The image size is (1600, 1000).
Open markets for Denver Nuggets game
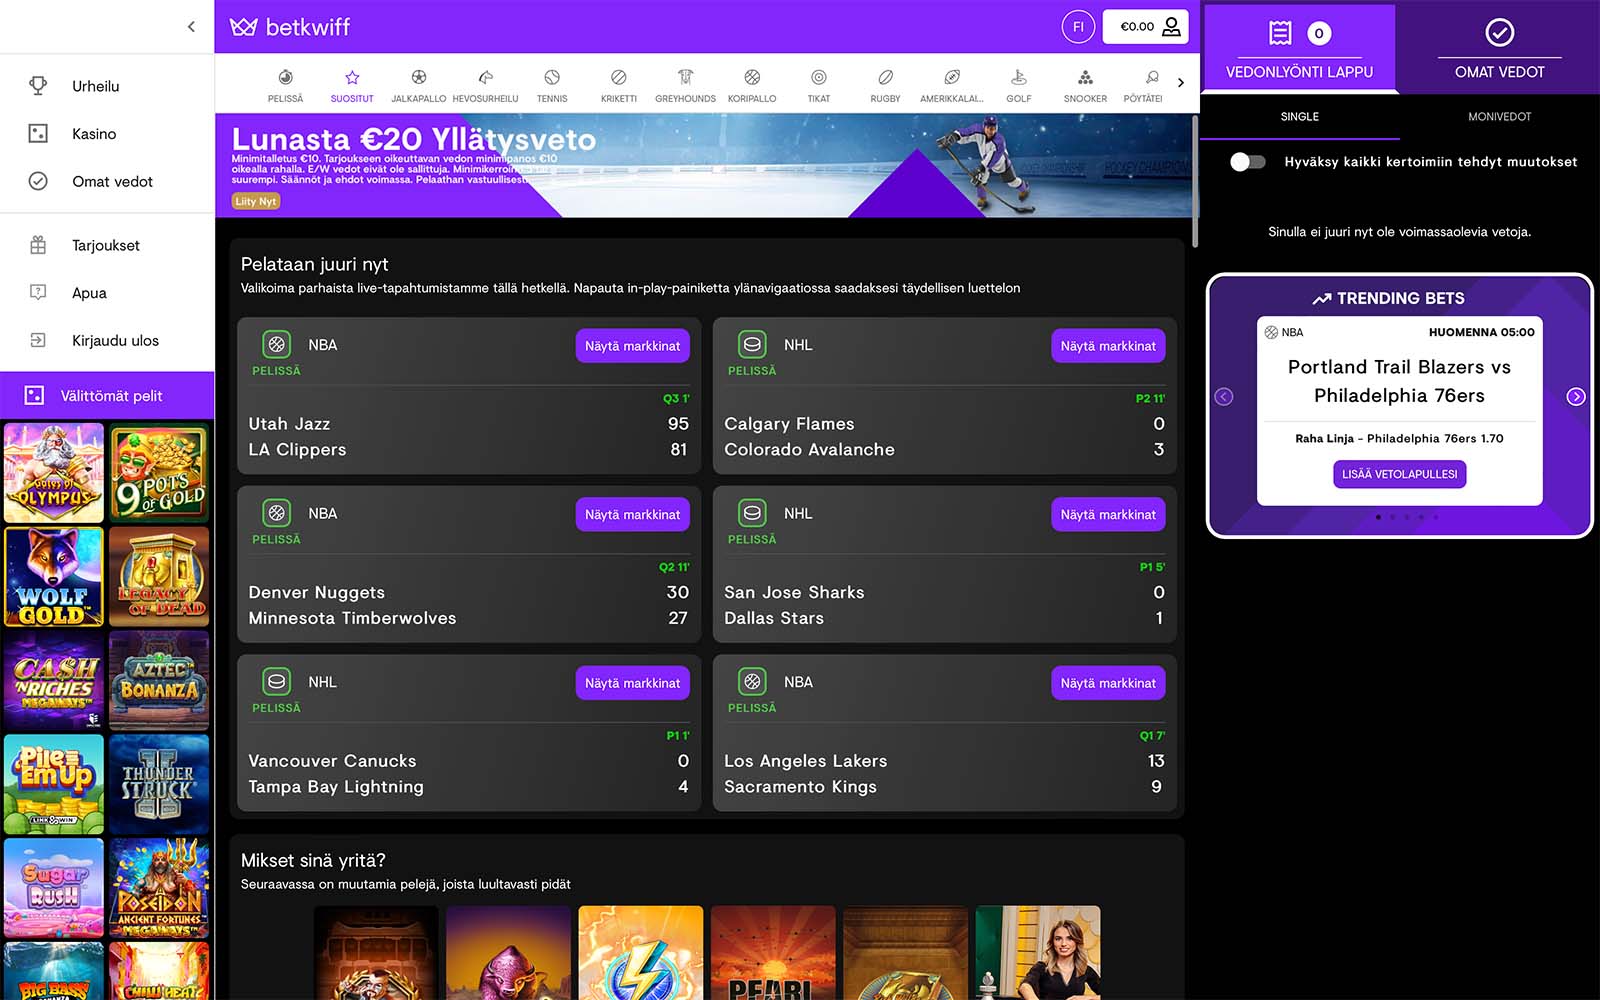[632, 515]
